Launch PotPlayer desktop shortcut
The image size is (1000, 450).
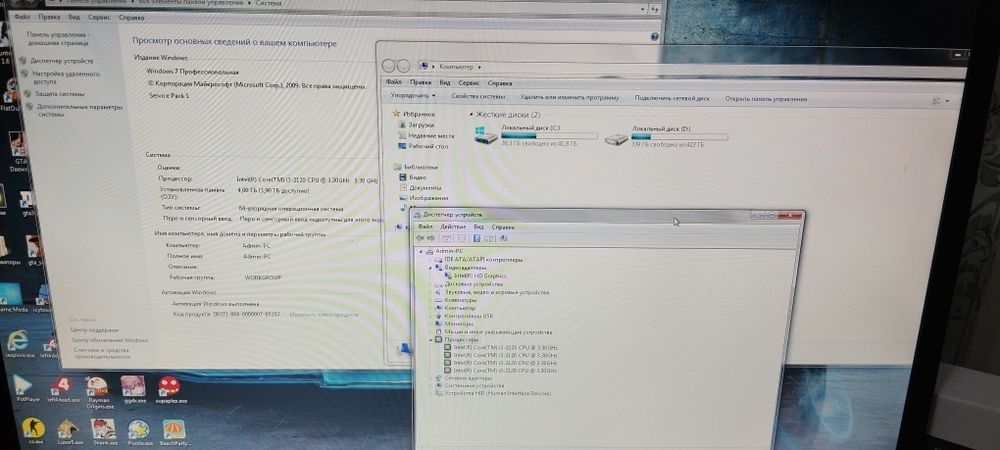pos(23,386)
